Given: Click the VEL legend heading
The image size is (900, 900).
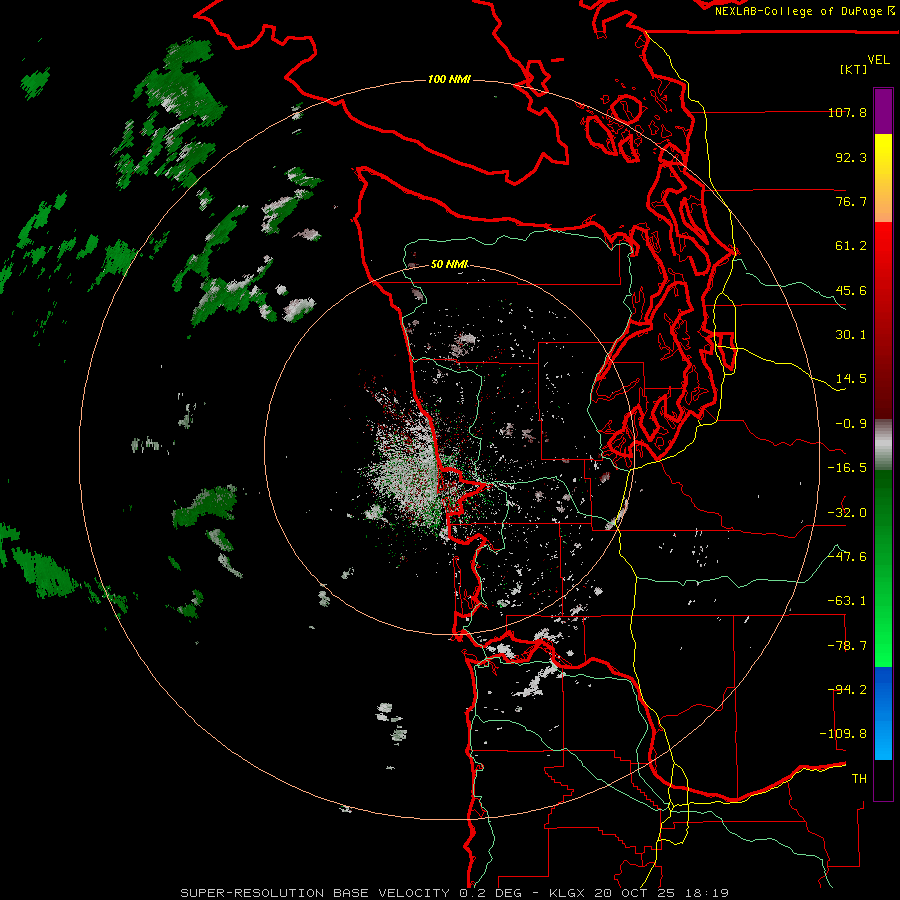Looking at the screenshot, I should (878, 60).
